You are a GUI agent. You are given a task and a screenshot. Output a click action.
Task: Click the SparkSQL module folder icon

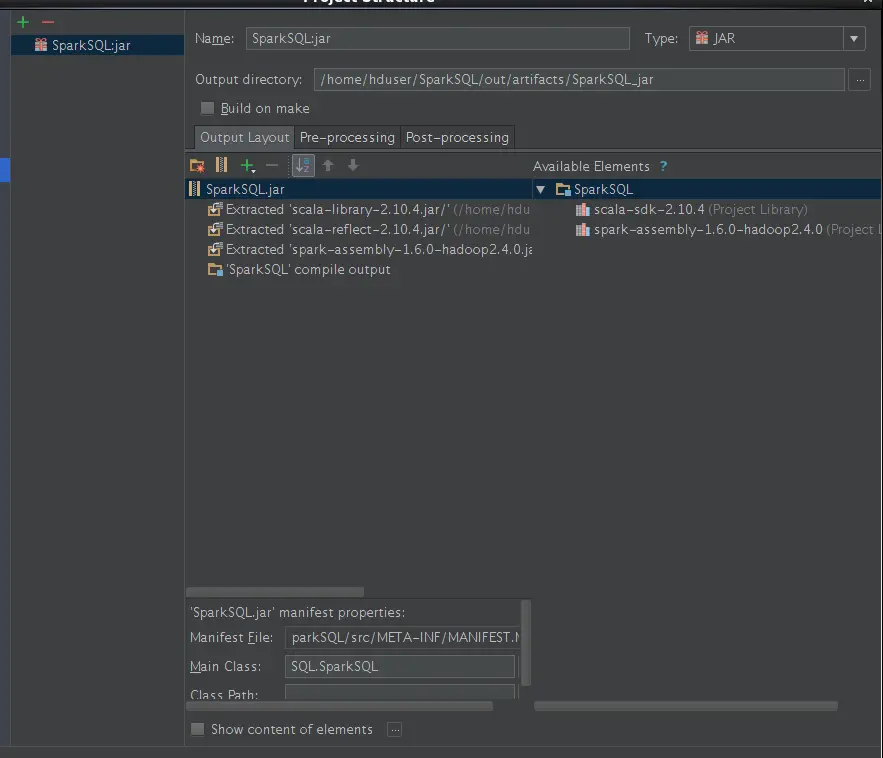click(563, 190)
